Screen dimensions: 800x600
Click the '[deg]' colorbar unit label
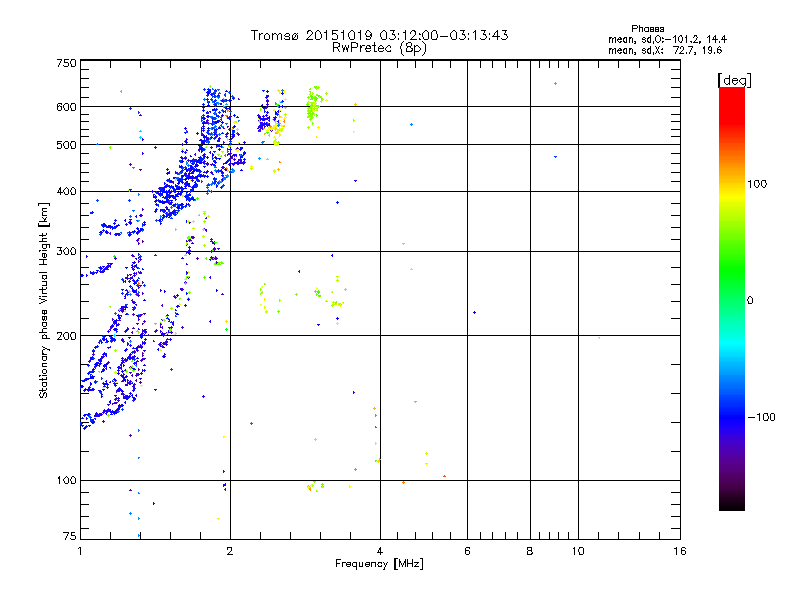coord(734,80)
